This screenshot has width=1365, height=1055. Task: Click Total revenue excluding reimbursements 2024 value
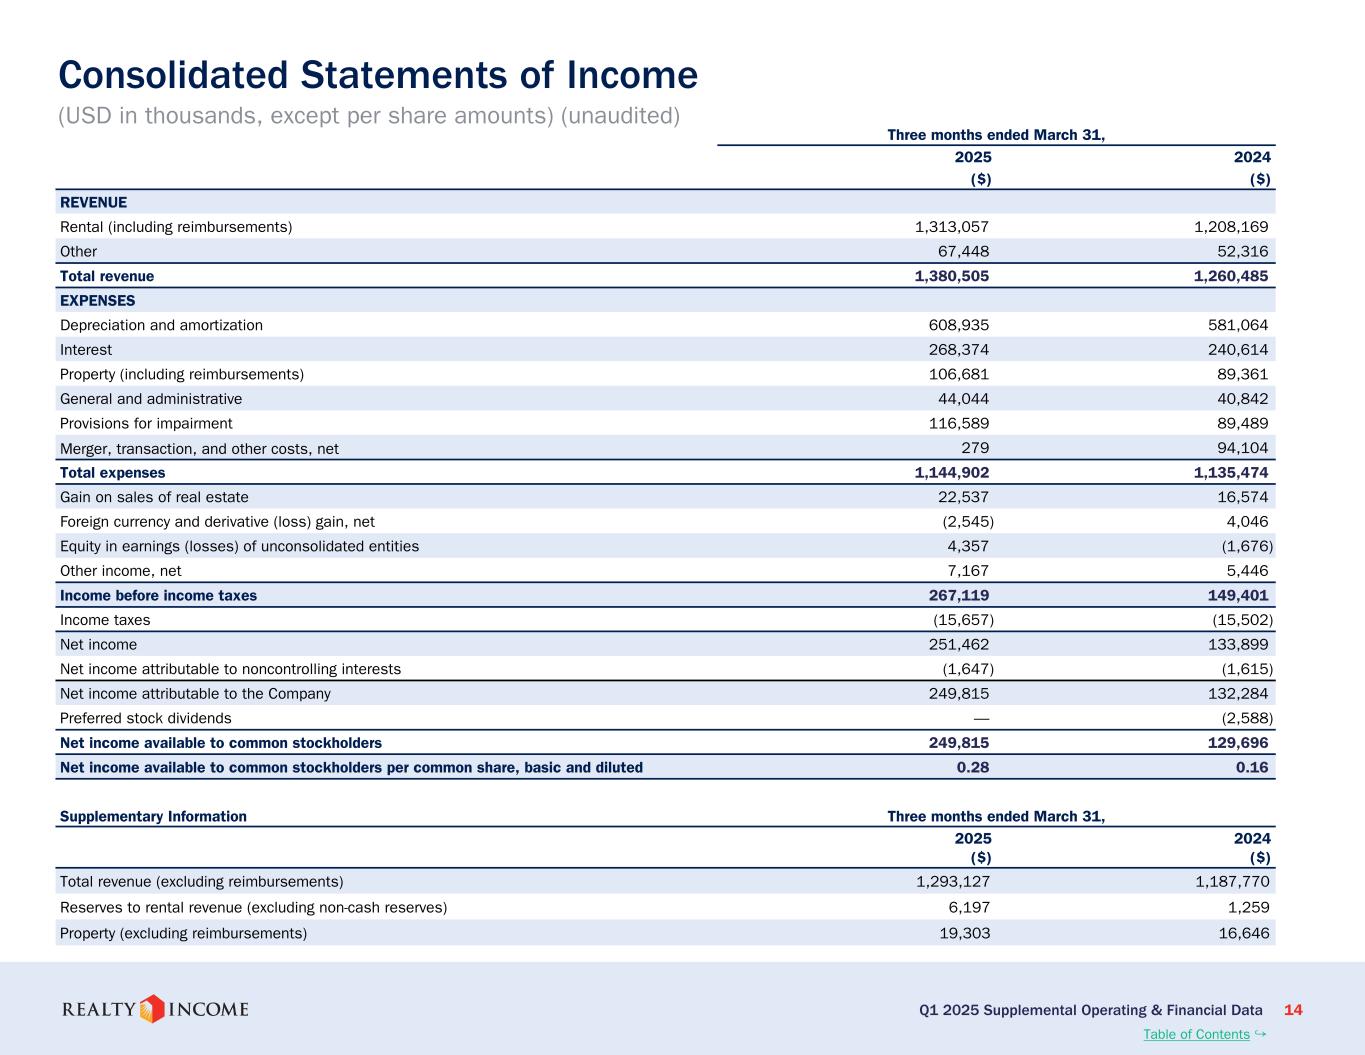click(x=1225, y=882)
